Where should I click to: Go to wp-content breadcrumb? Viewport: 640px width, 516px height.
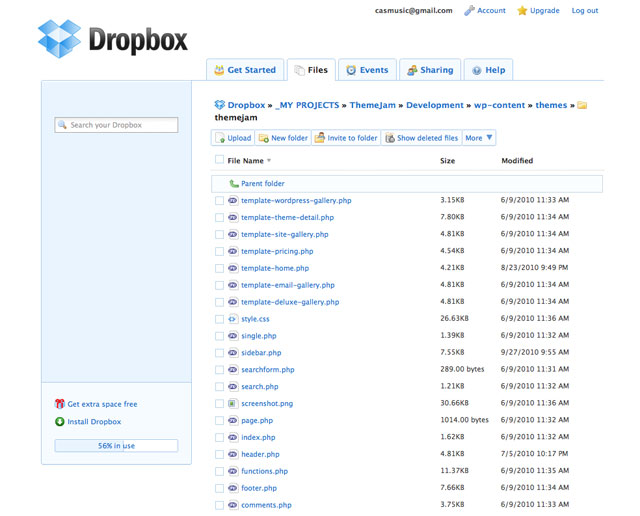point(500,105)
